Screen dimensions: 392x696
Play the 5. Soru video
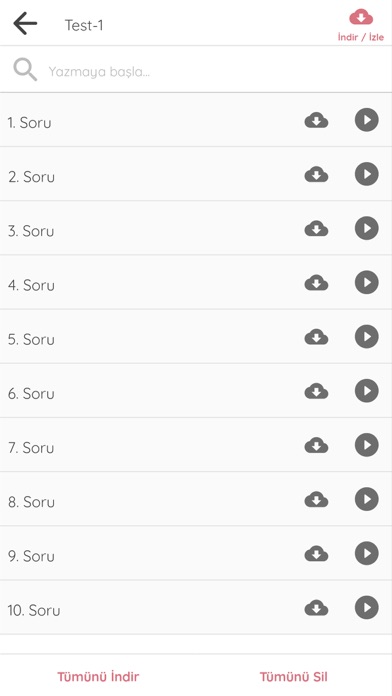(367, 336)
